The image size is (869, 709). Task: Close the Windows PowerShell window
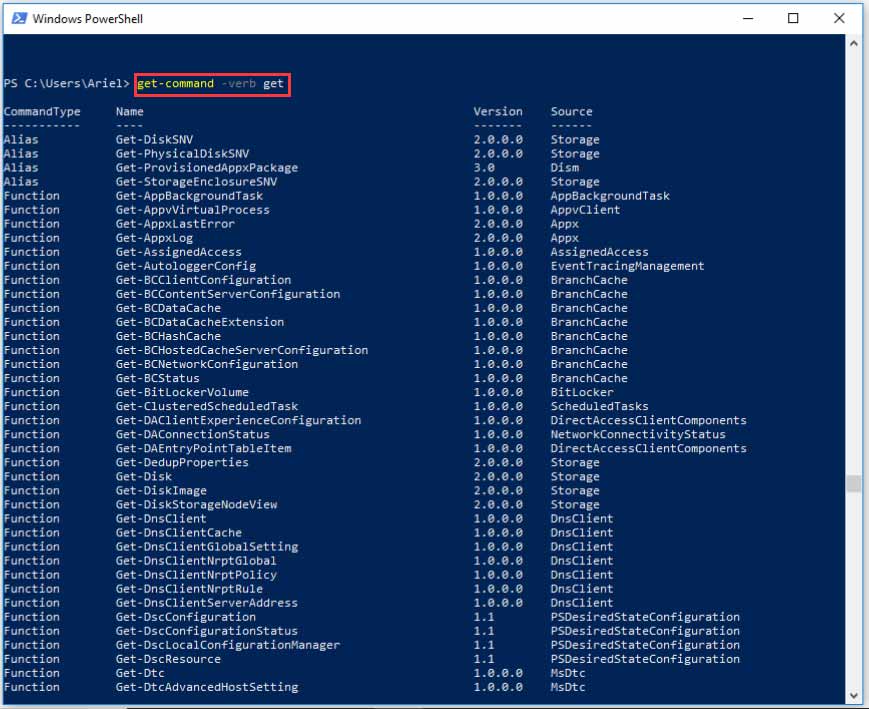[x=839, y=18]
